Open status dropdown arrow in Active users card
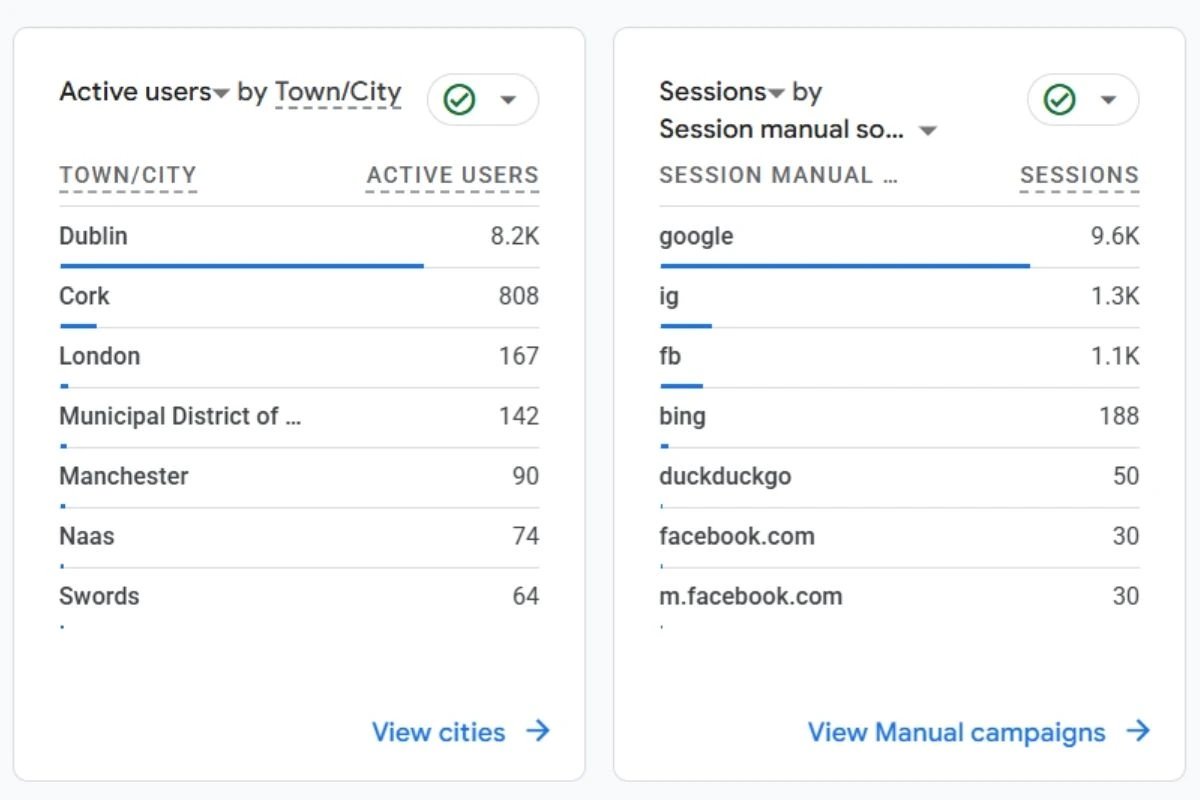 tap(508, 100)
